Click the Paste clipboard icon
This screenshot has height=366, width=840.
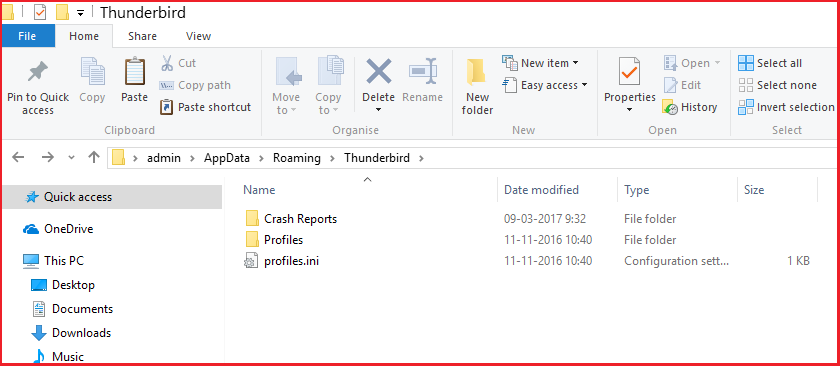point(134,71)
